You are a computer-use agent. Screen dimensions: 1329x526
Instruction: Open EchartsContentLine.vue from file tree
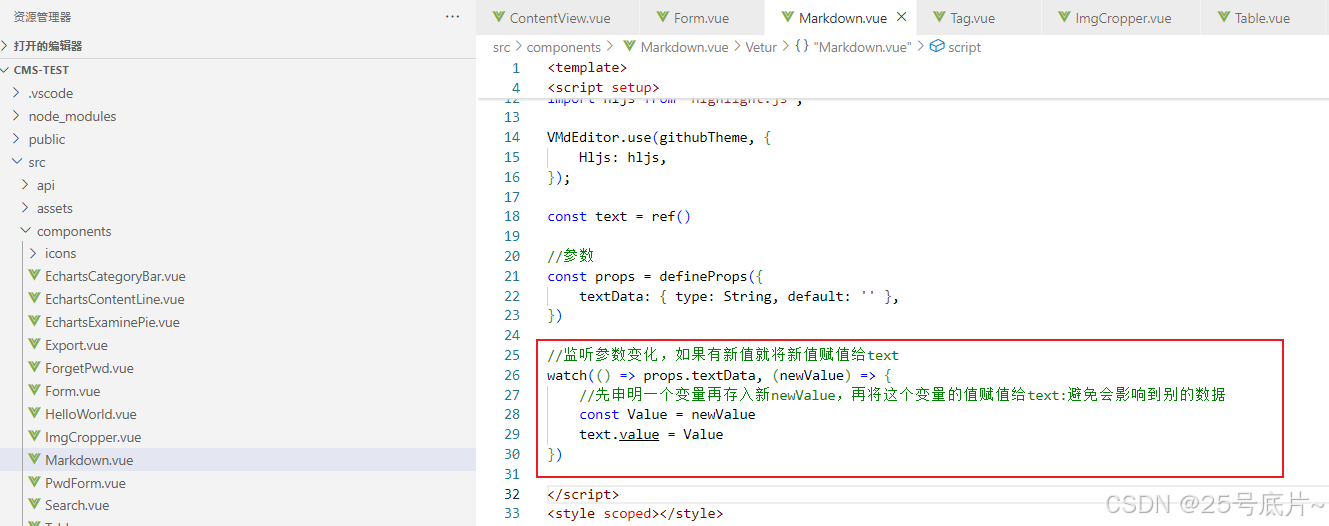pos(114,299)
